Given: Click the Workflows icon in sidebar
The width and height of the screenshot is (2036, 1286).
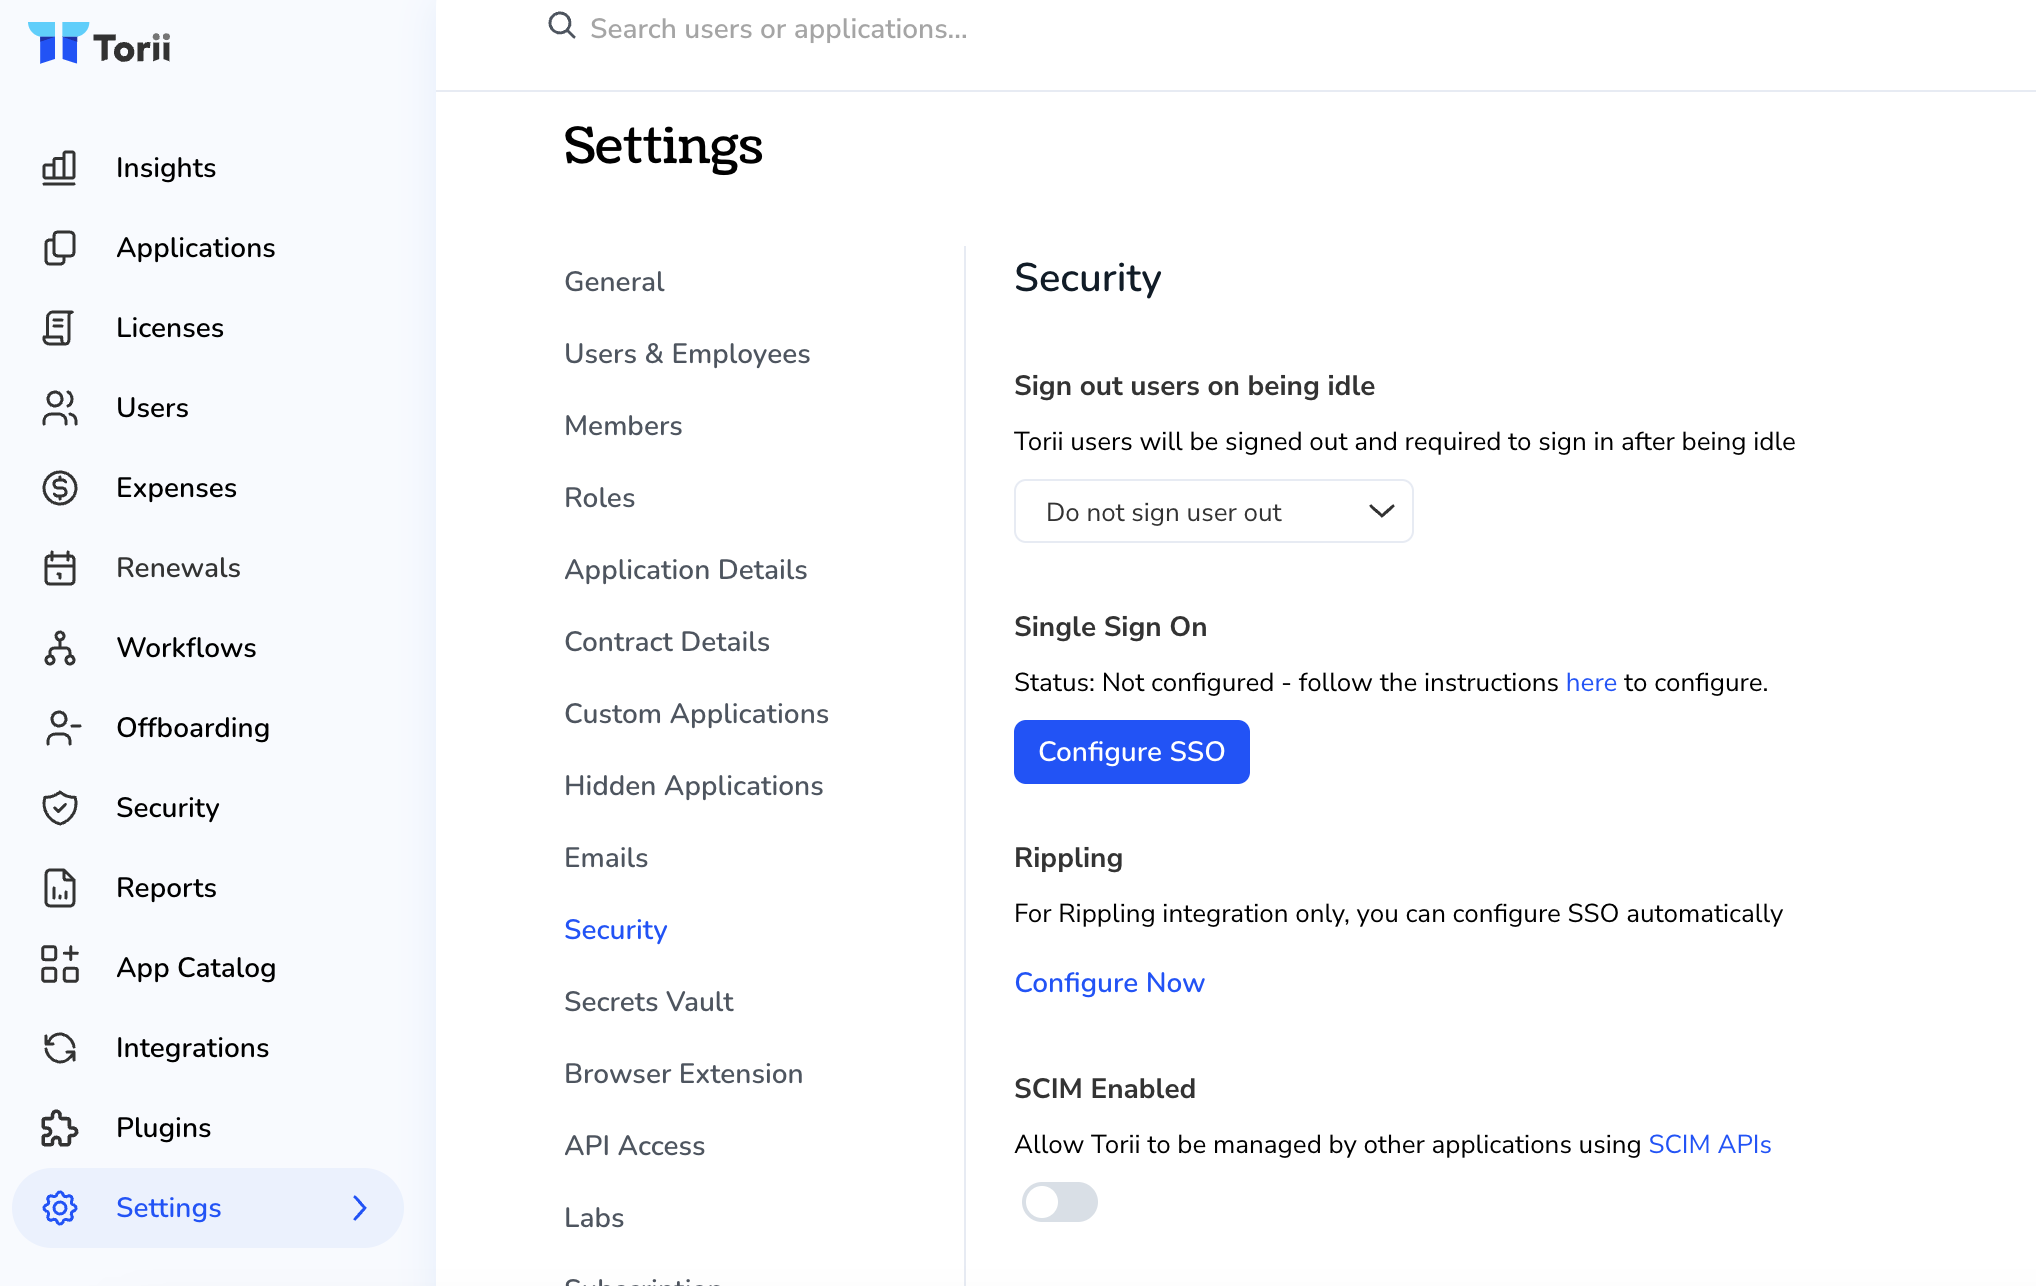Looking at the screenshot, I should [x=59, y=648].
